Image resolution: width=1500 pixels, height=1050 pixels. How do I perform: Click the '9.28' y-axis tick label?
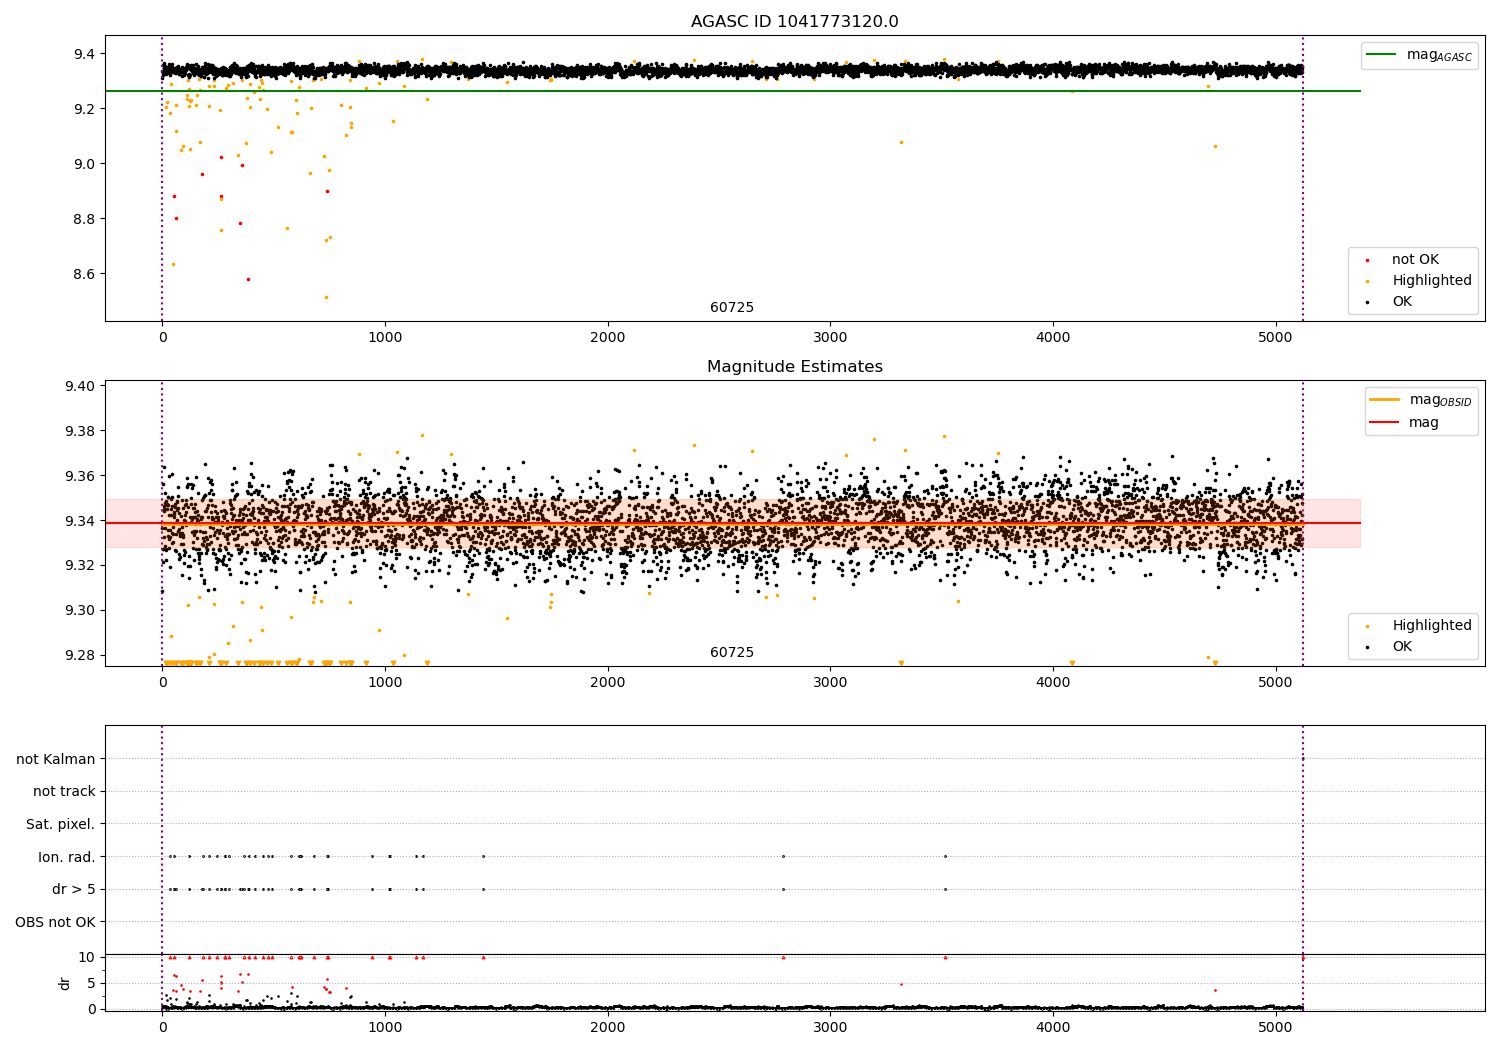(x=79, y=656)
